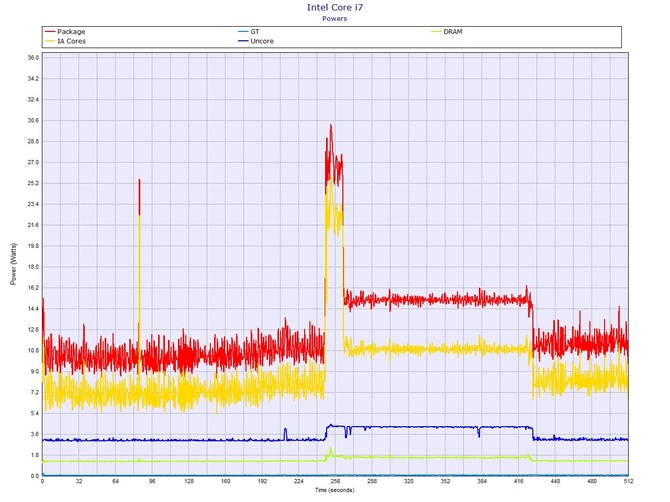The image size is (670, 502).
Task: Click the Time (seconds) axis label
Action: [335, 490]
